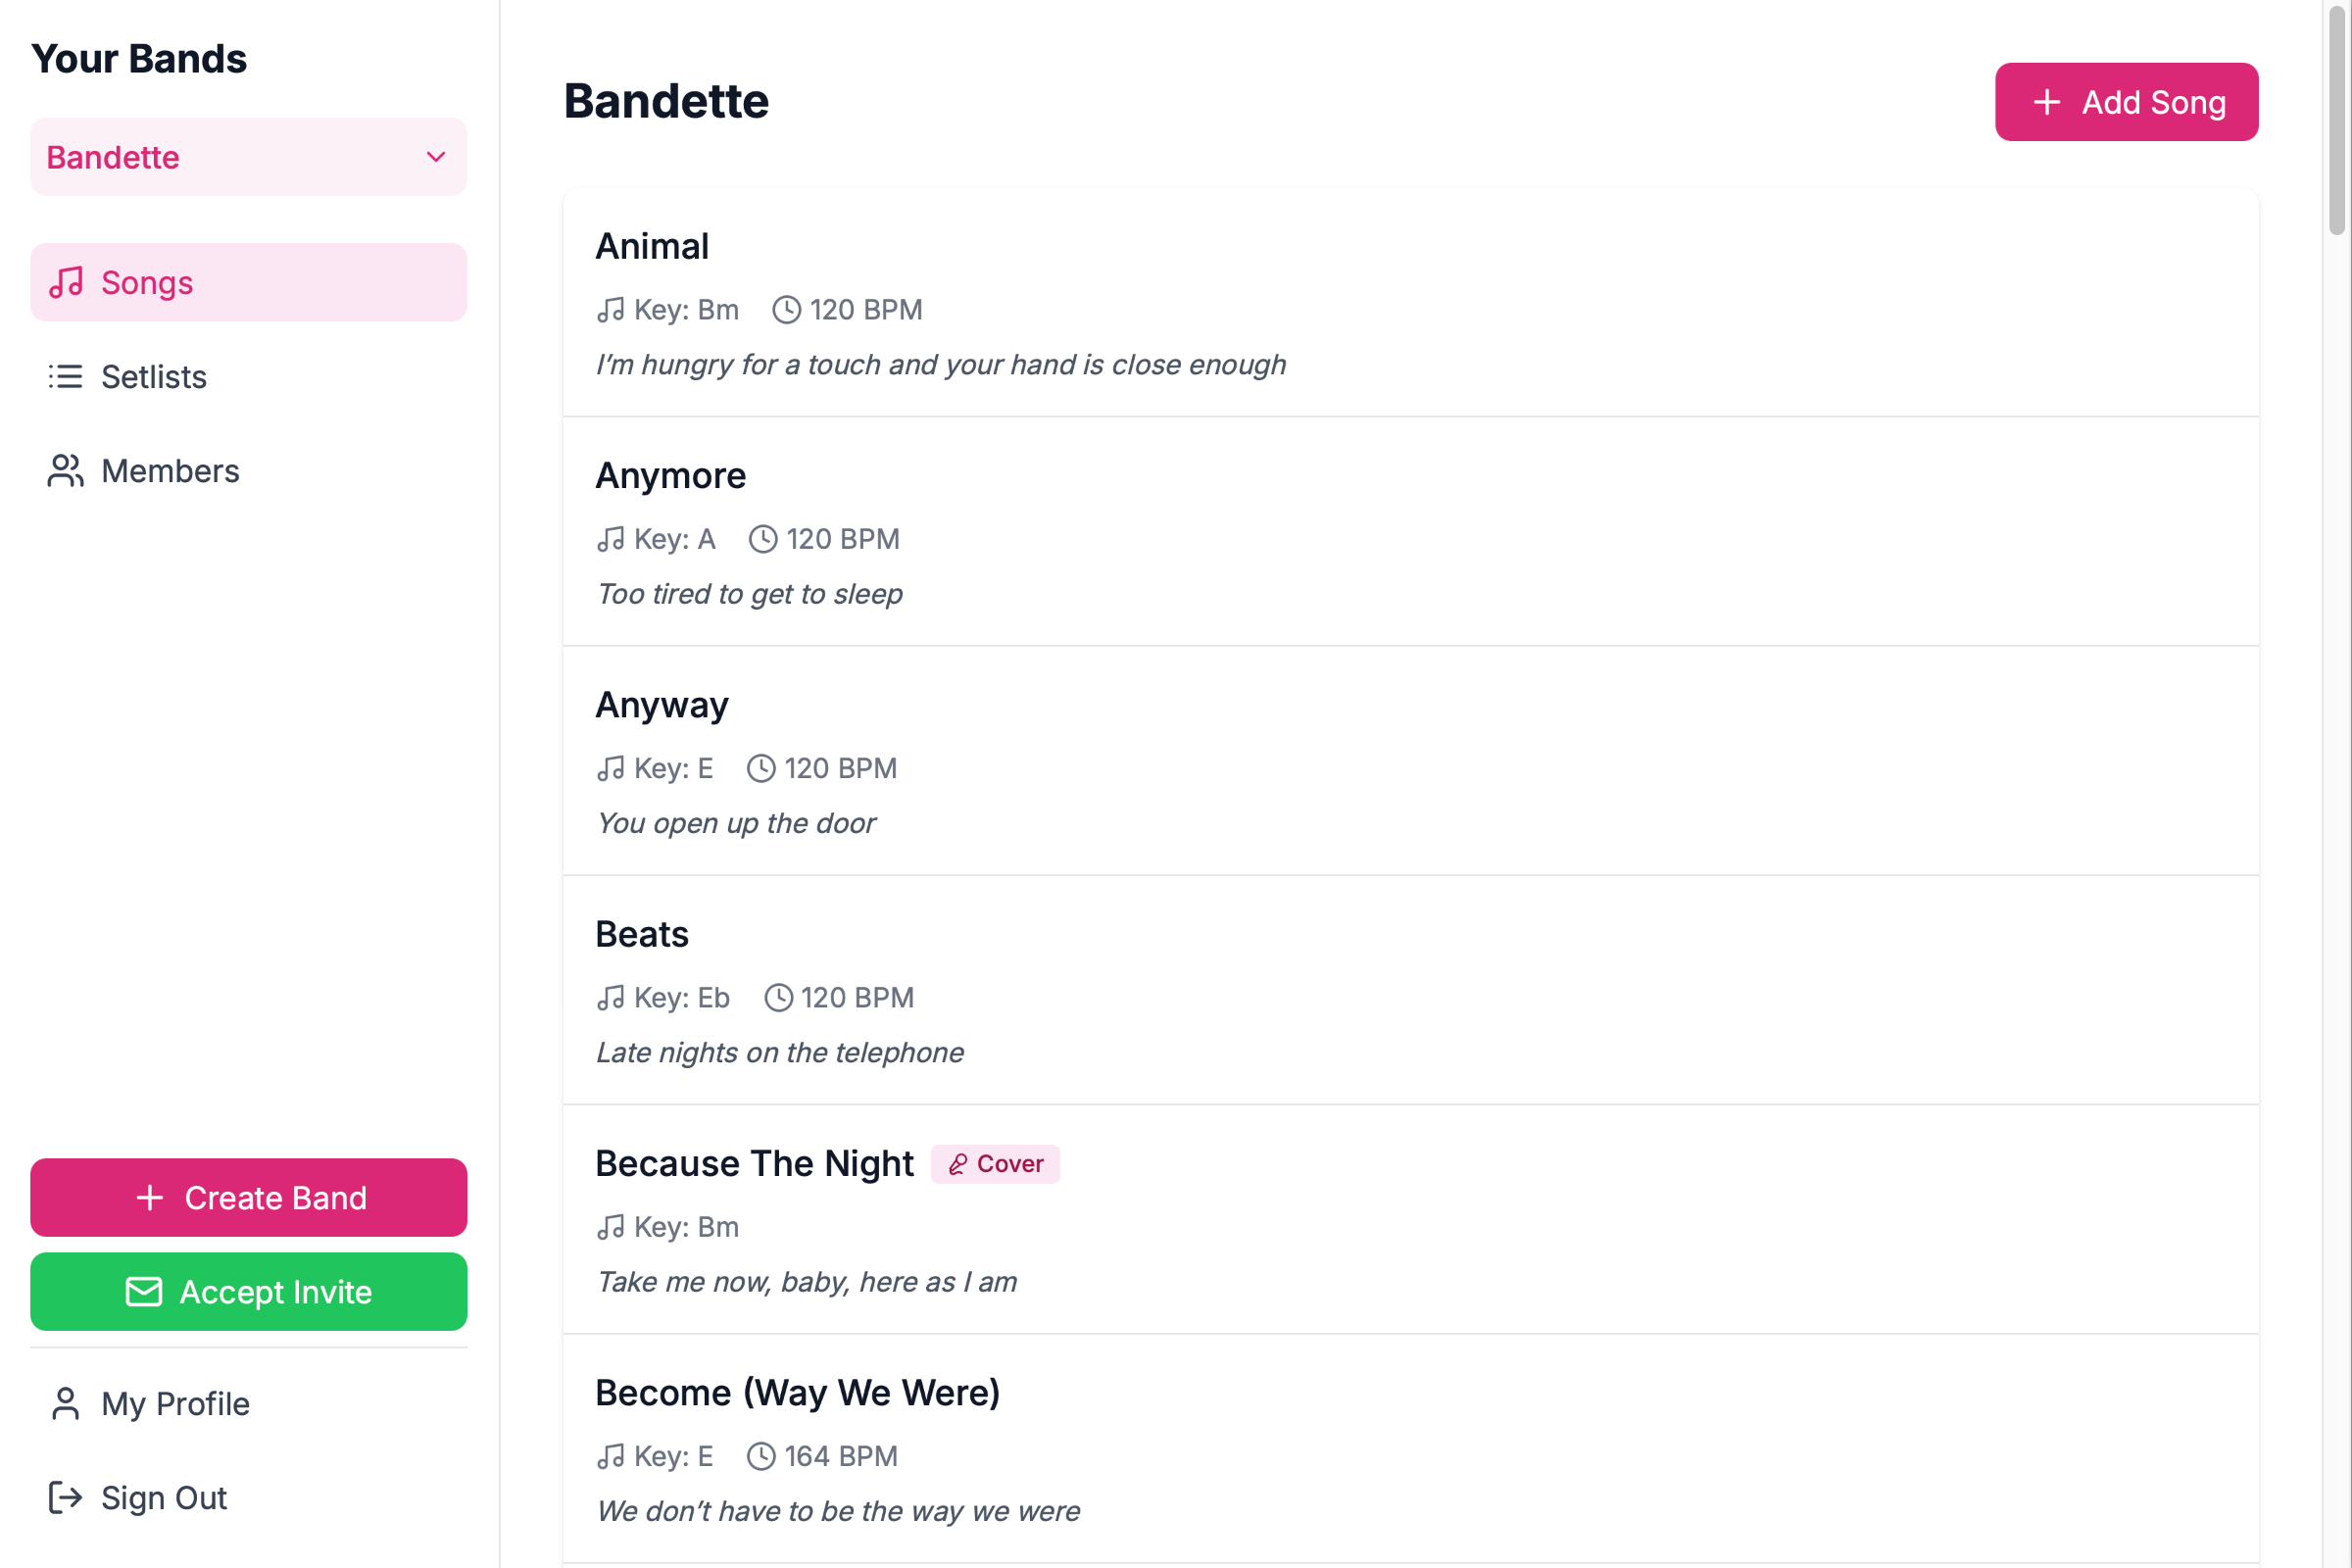Viewport: 2352px width, 1568px height.
Task: Switch to the Setlists section
Action: point(154,377)
